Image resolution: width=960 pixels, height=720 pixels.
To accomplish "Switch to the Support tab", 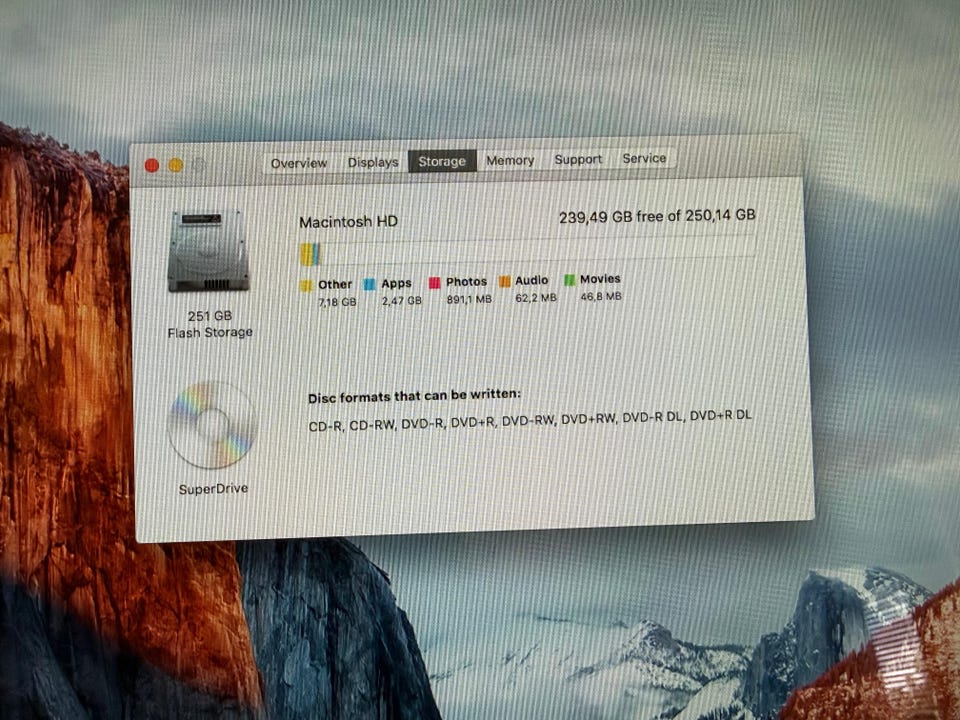I will pos(578,159).
